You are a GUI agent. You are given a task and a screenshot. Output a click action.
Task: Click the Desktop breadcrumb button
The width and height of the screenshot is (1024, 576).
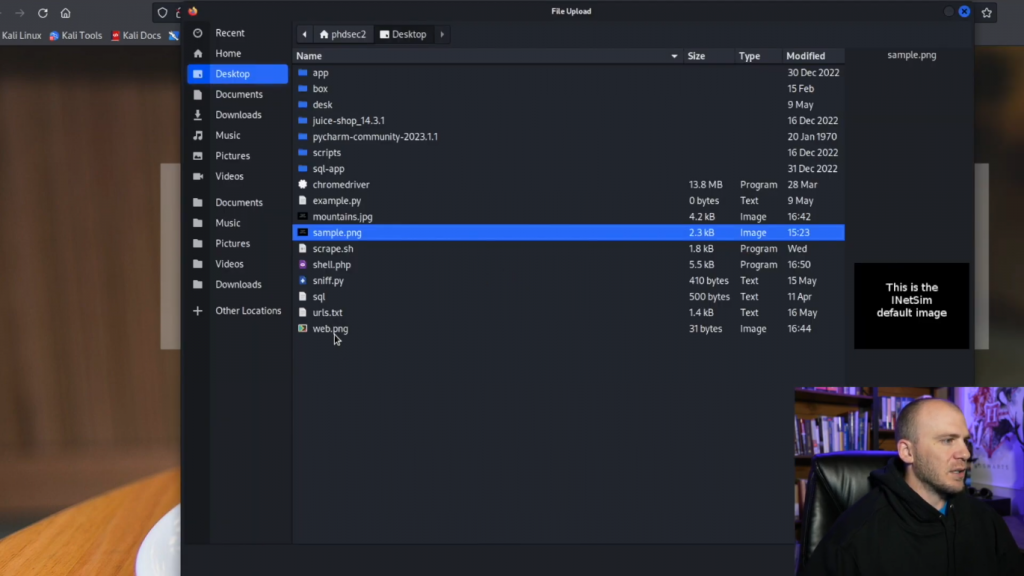pyautogui.click(x=403, y=34)
